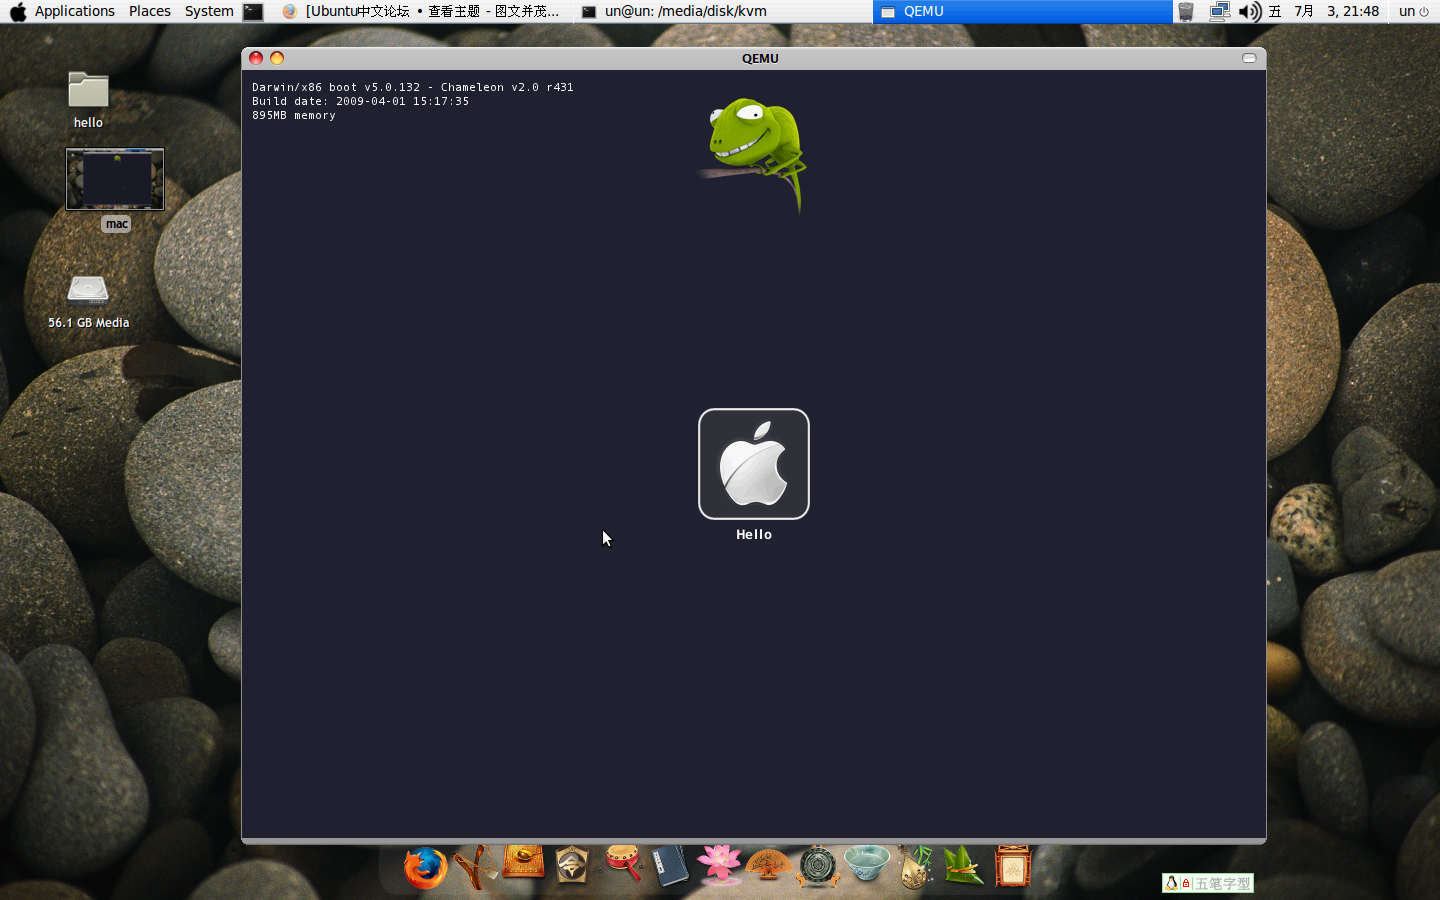Viewport: 1440px width, 900px height.
Task: Launch Firefox from the dock
Action: point(425,867)
